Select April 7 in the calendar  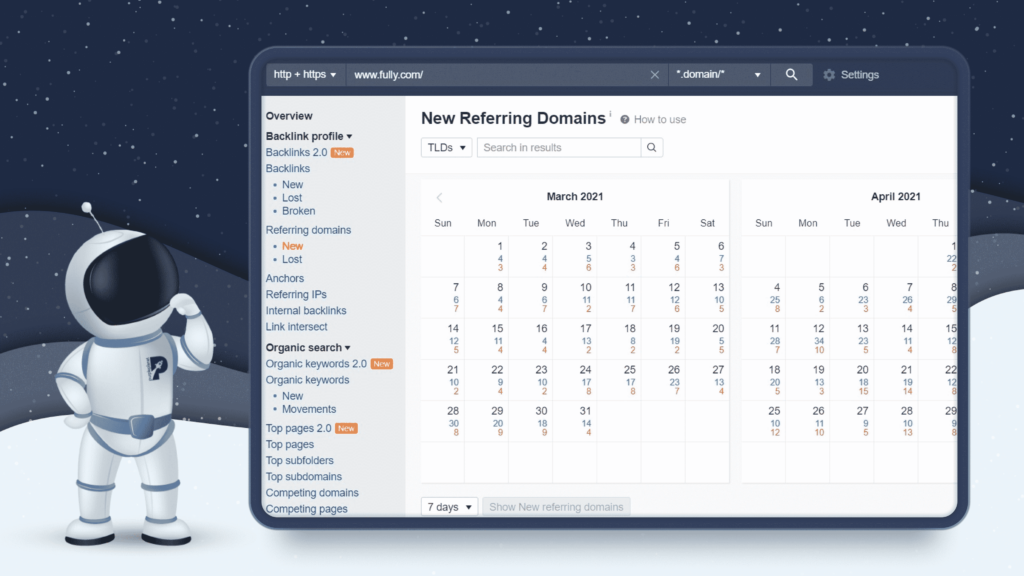[897, 298]
